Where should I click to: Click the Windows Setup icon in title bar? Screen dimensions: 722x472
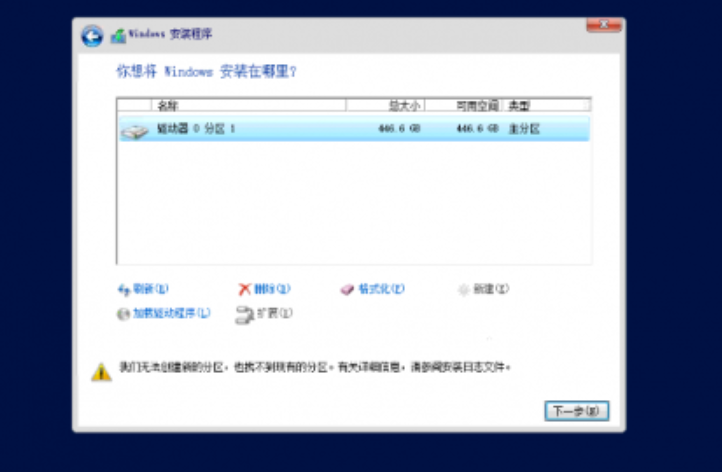(118, 36)
